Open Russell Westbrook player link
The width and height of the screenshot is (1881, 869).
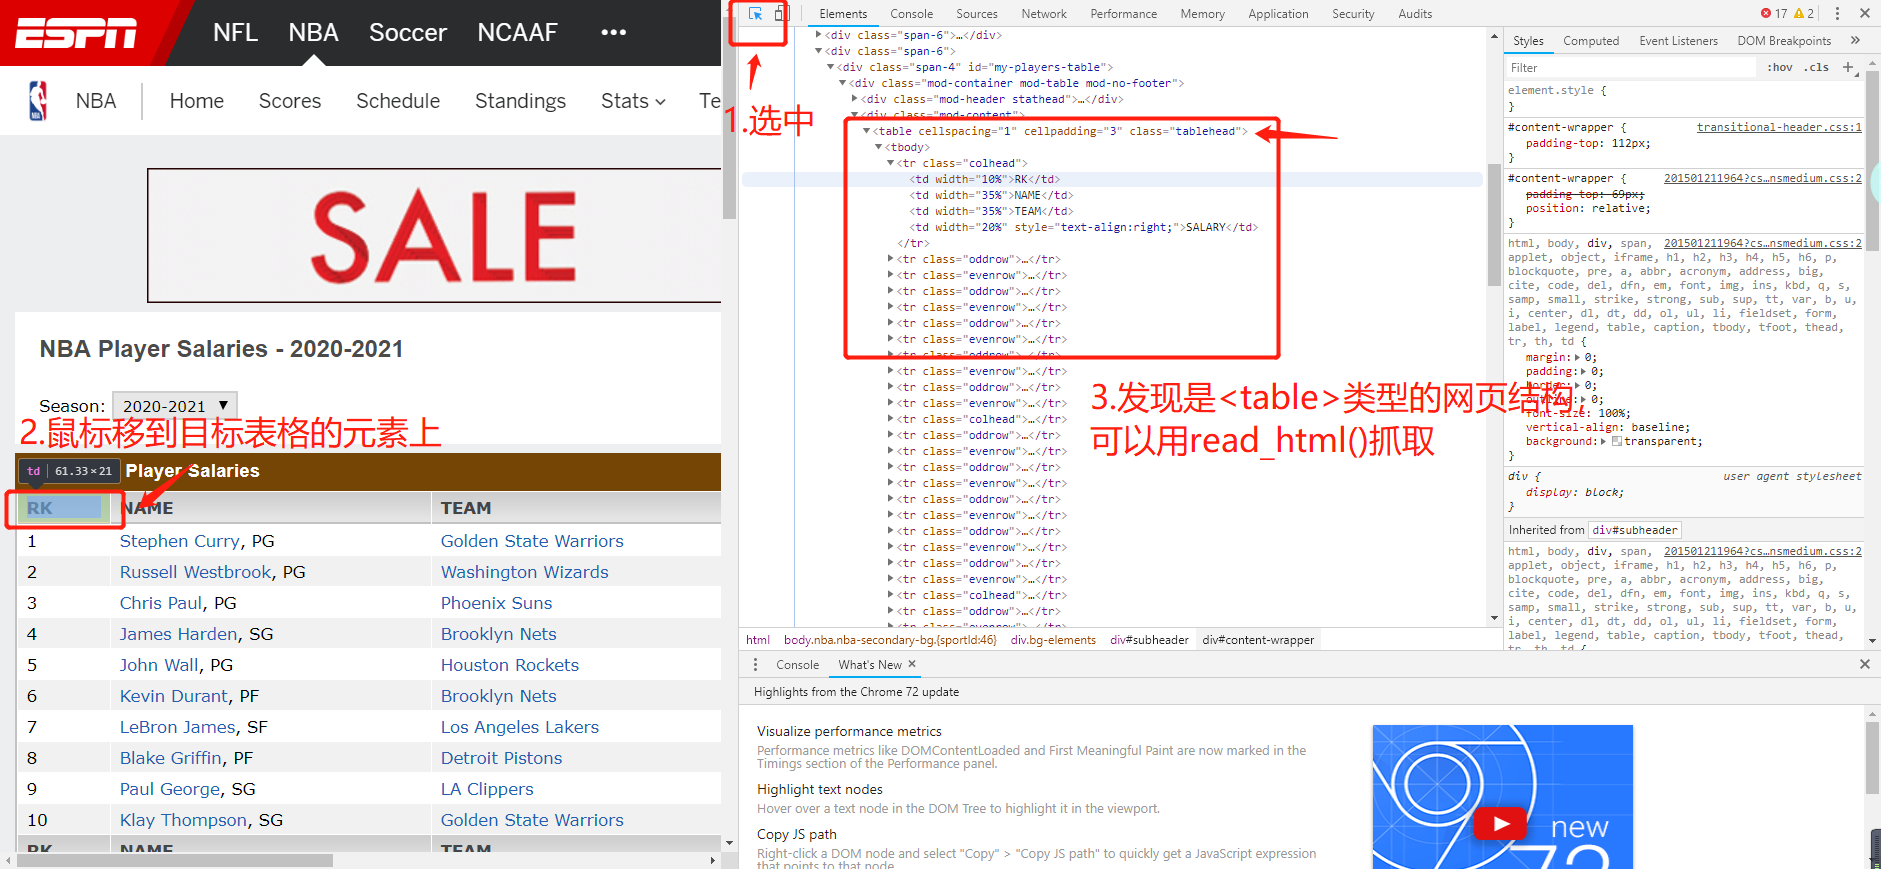196,572
